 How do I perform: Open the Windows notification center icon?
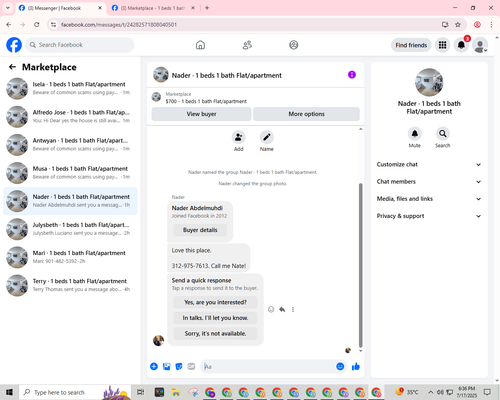487,392
